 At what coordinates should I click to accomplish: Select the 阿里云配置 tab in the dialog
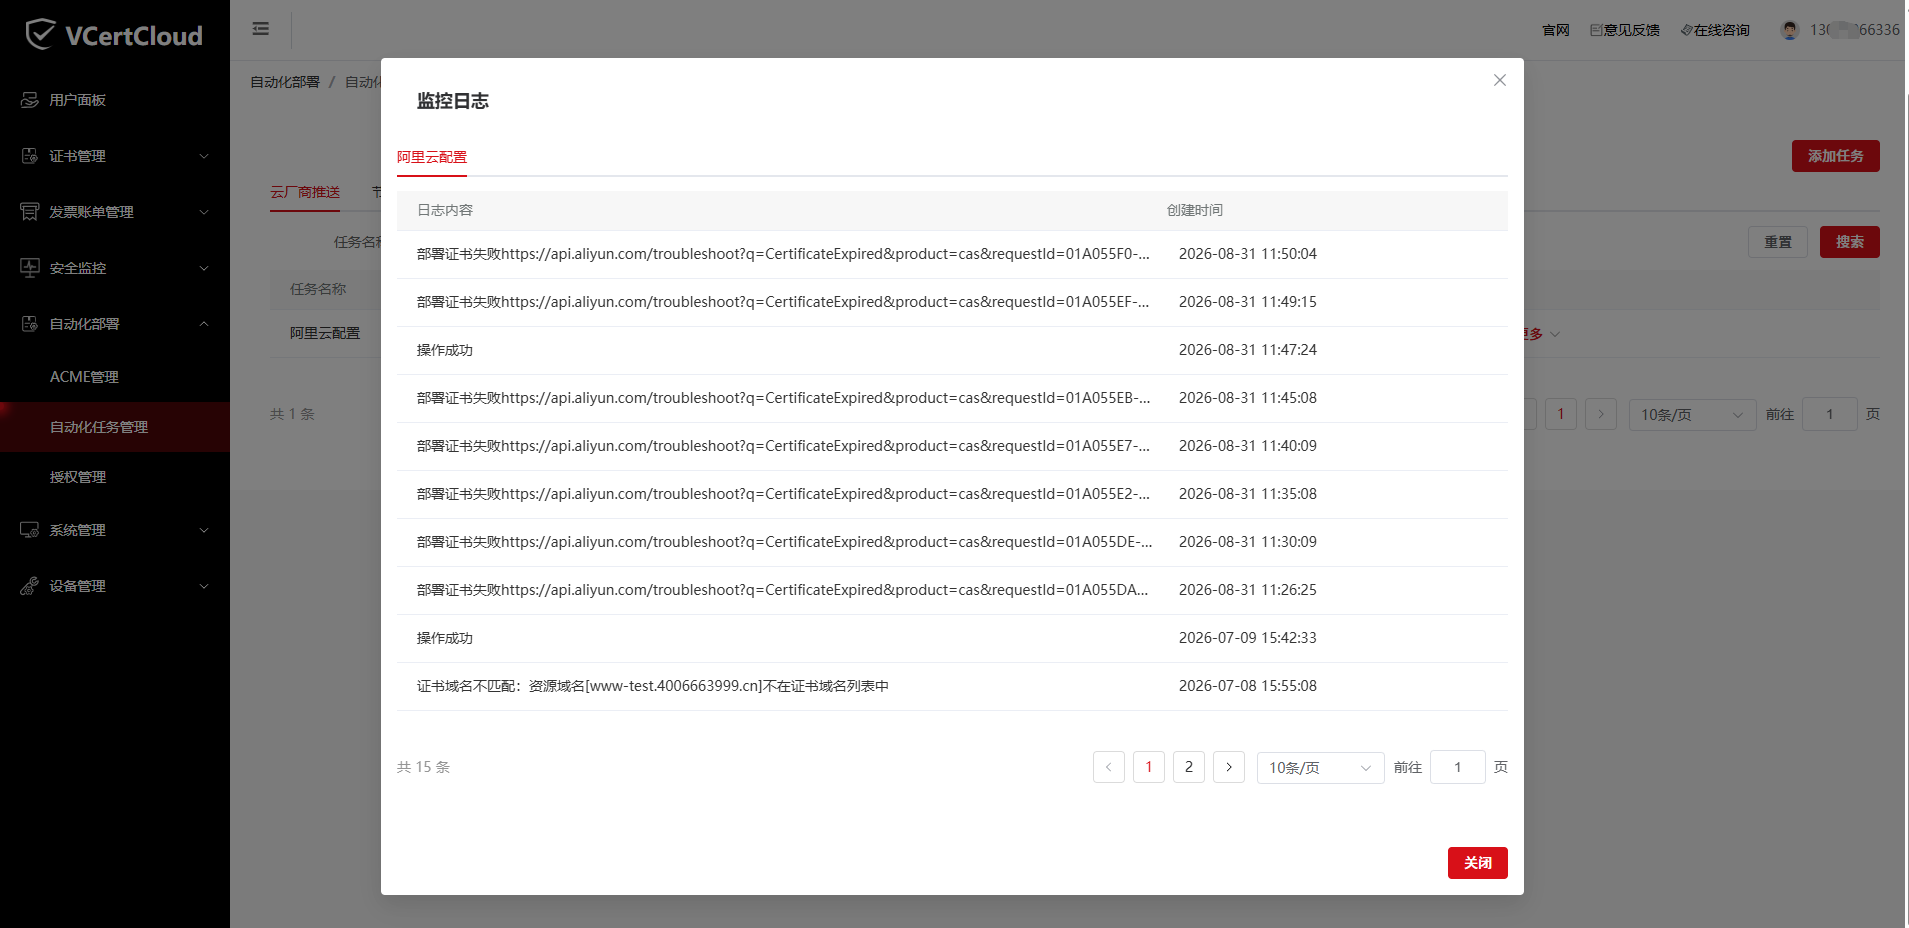(x=432, y=157)
